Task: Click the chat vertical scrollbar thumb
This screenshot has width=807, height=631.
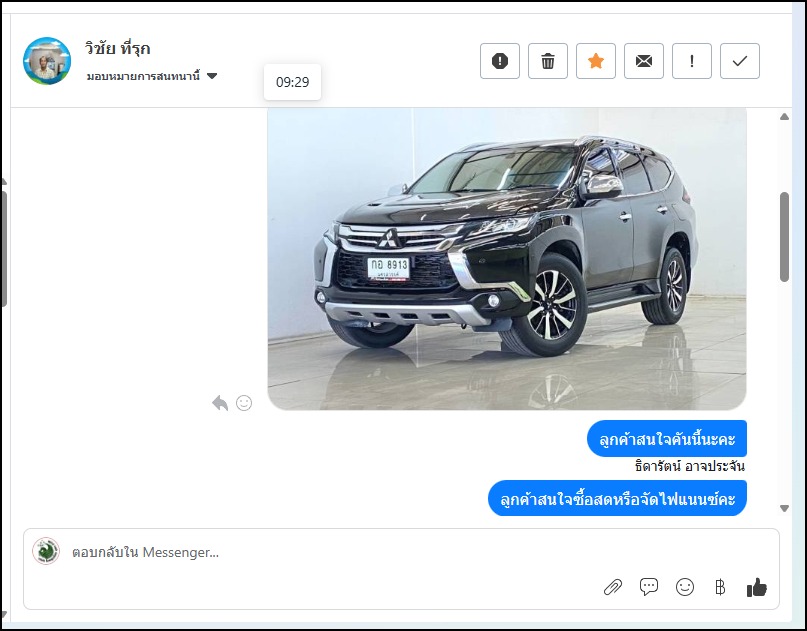Action: [784, 237]
